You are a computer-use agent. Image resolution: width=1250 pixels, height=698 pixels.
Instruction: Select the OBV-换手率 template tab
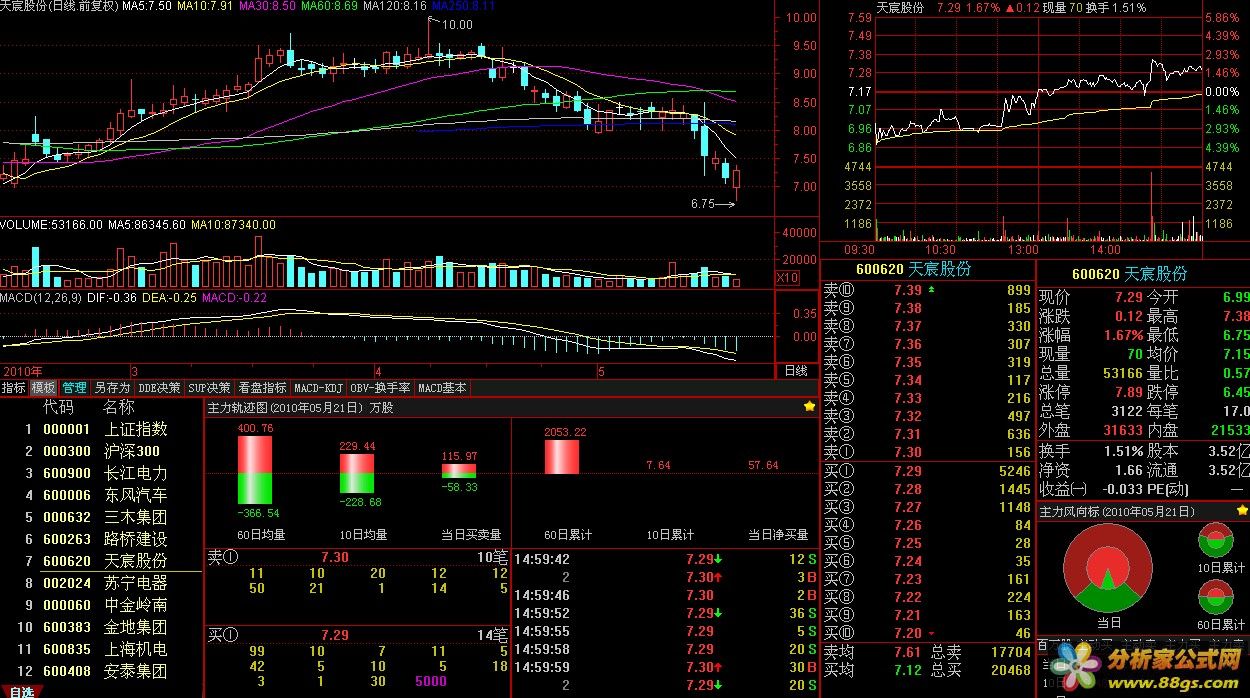click(x=380, y=388)
